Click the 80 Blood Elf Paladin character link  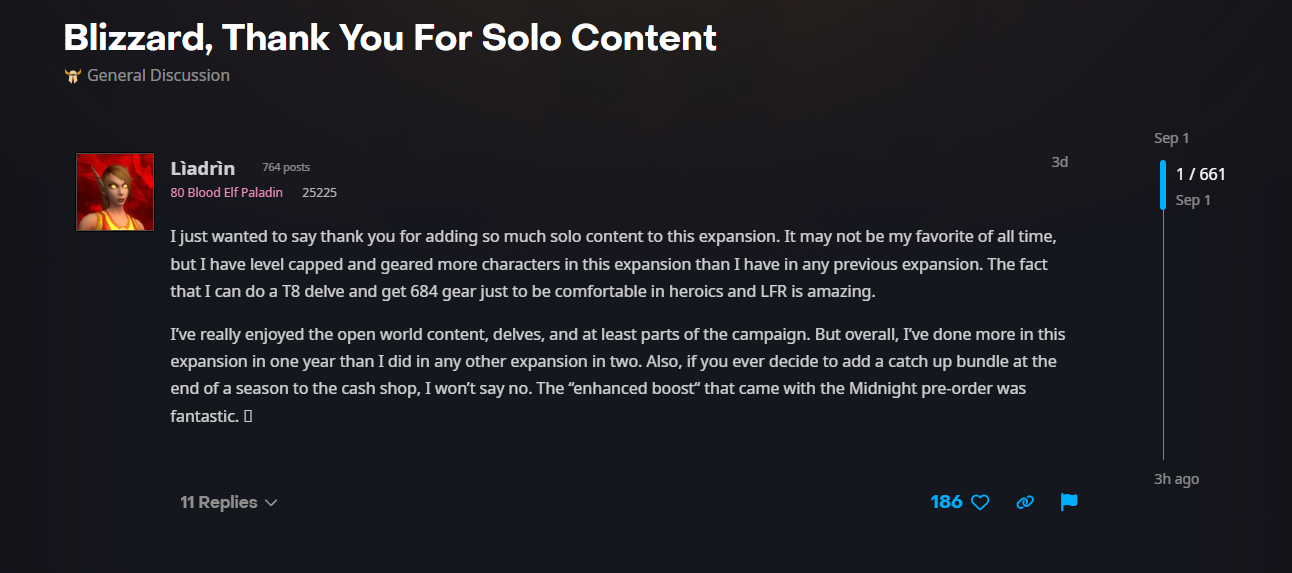(x=227, y=192)
